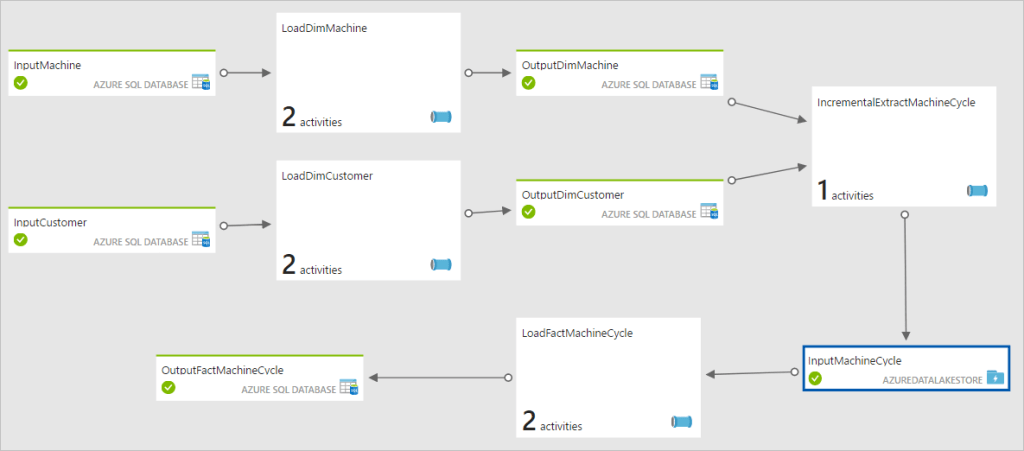Image resolution: width=1024 pixels, height=451 pixels.
Task: Click the IncrementalExtractMachineCycle pipeline icon
Action: tap(977, 191)
